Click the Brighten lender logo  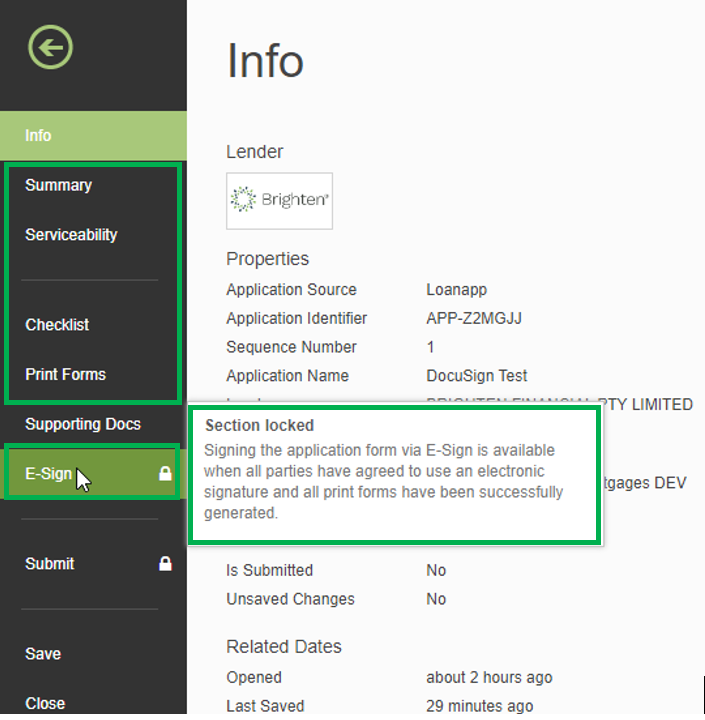(x=279, y=200)
